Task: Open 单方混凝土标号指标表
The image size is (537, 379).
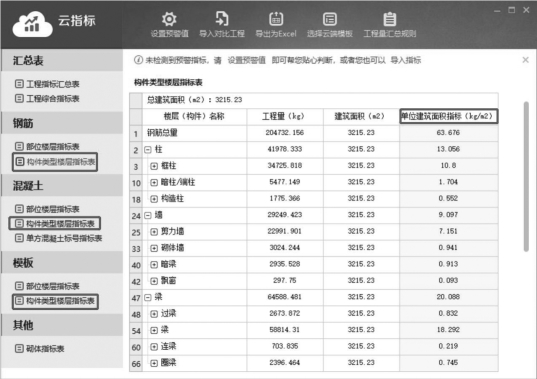Action: click(59, 238)
